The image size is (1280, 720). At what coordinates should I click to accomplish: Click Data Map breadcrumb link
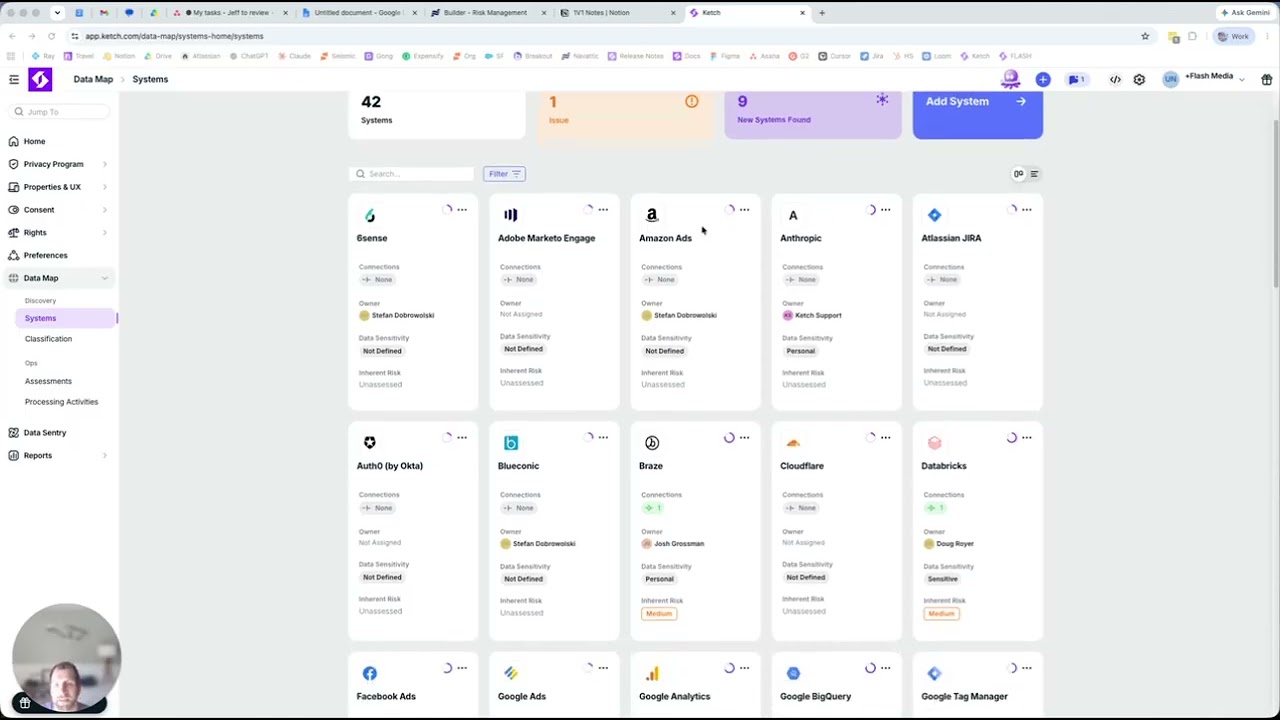pyautogui.click(x=93, y=79)
